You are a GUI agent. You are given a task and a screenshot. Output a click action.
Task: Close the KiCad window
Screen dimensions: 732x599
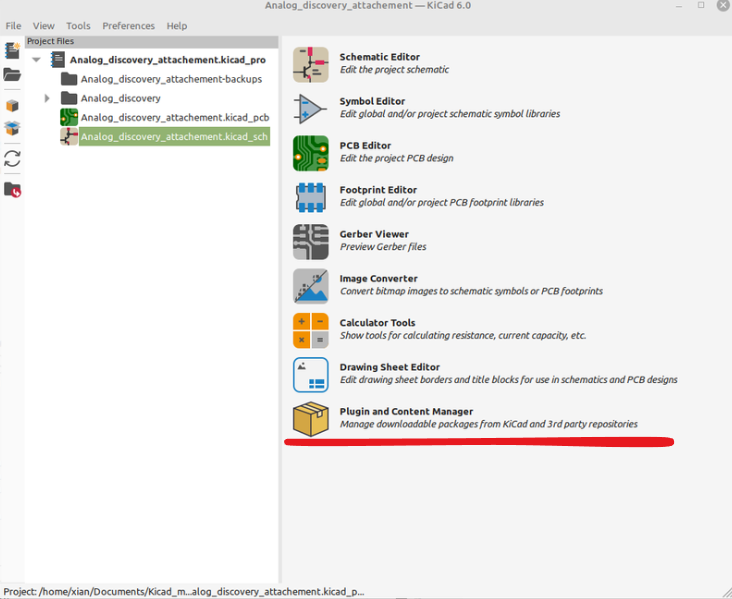pos(723,5)
